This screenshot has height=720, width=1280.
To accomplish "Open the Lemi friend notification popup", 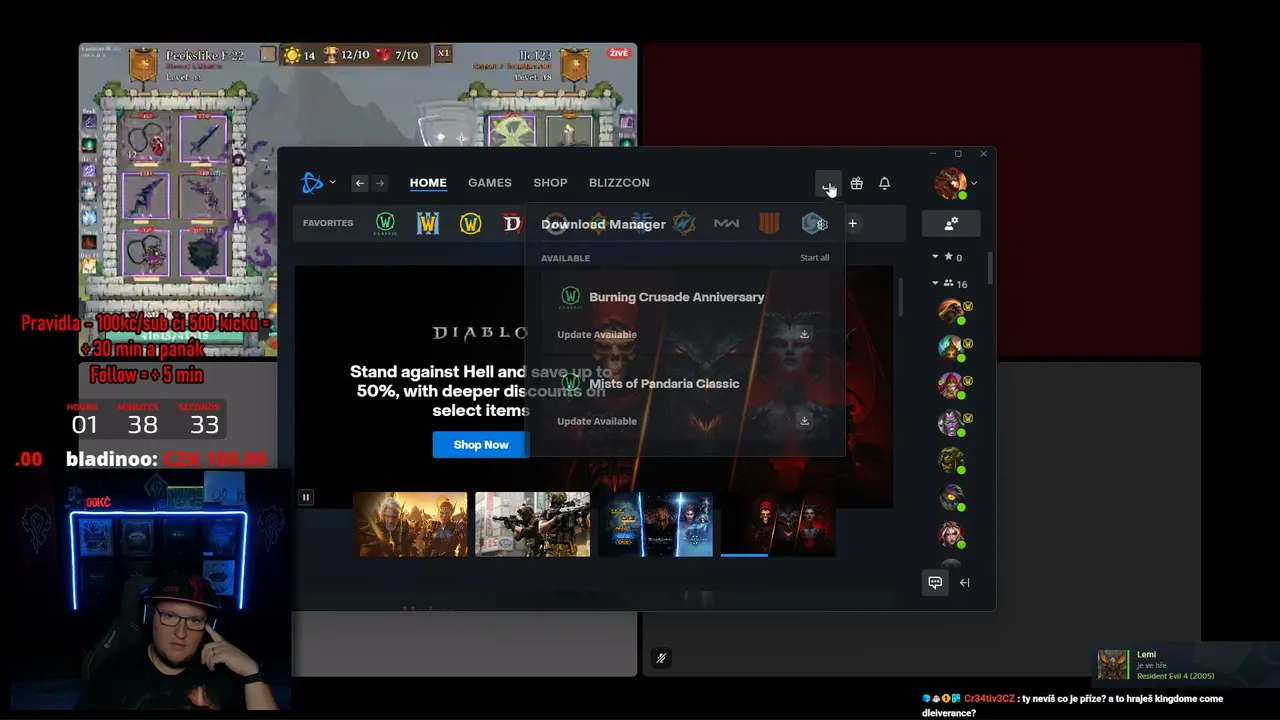I will 1188,666.
